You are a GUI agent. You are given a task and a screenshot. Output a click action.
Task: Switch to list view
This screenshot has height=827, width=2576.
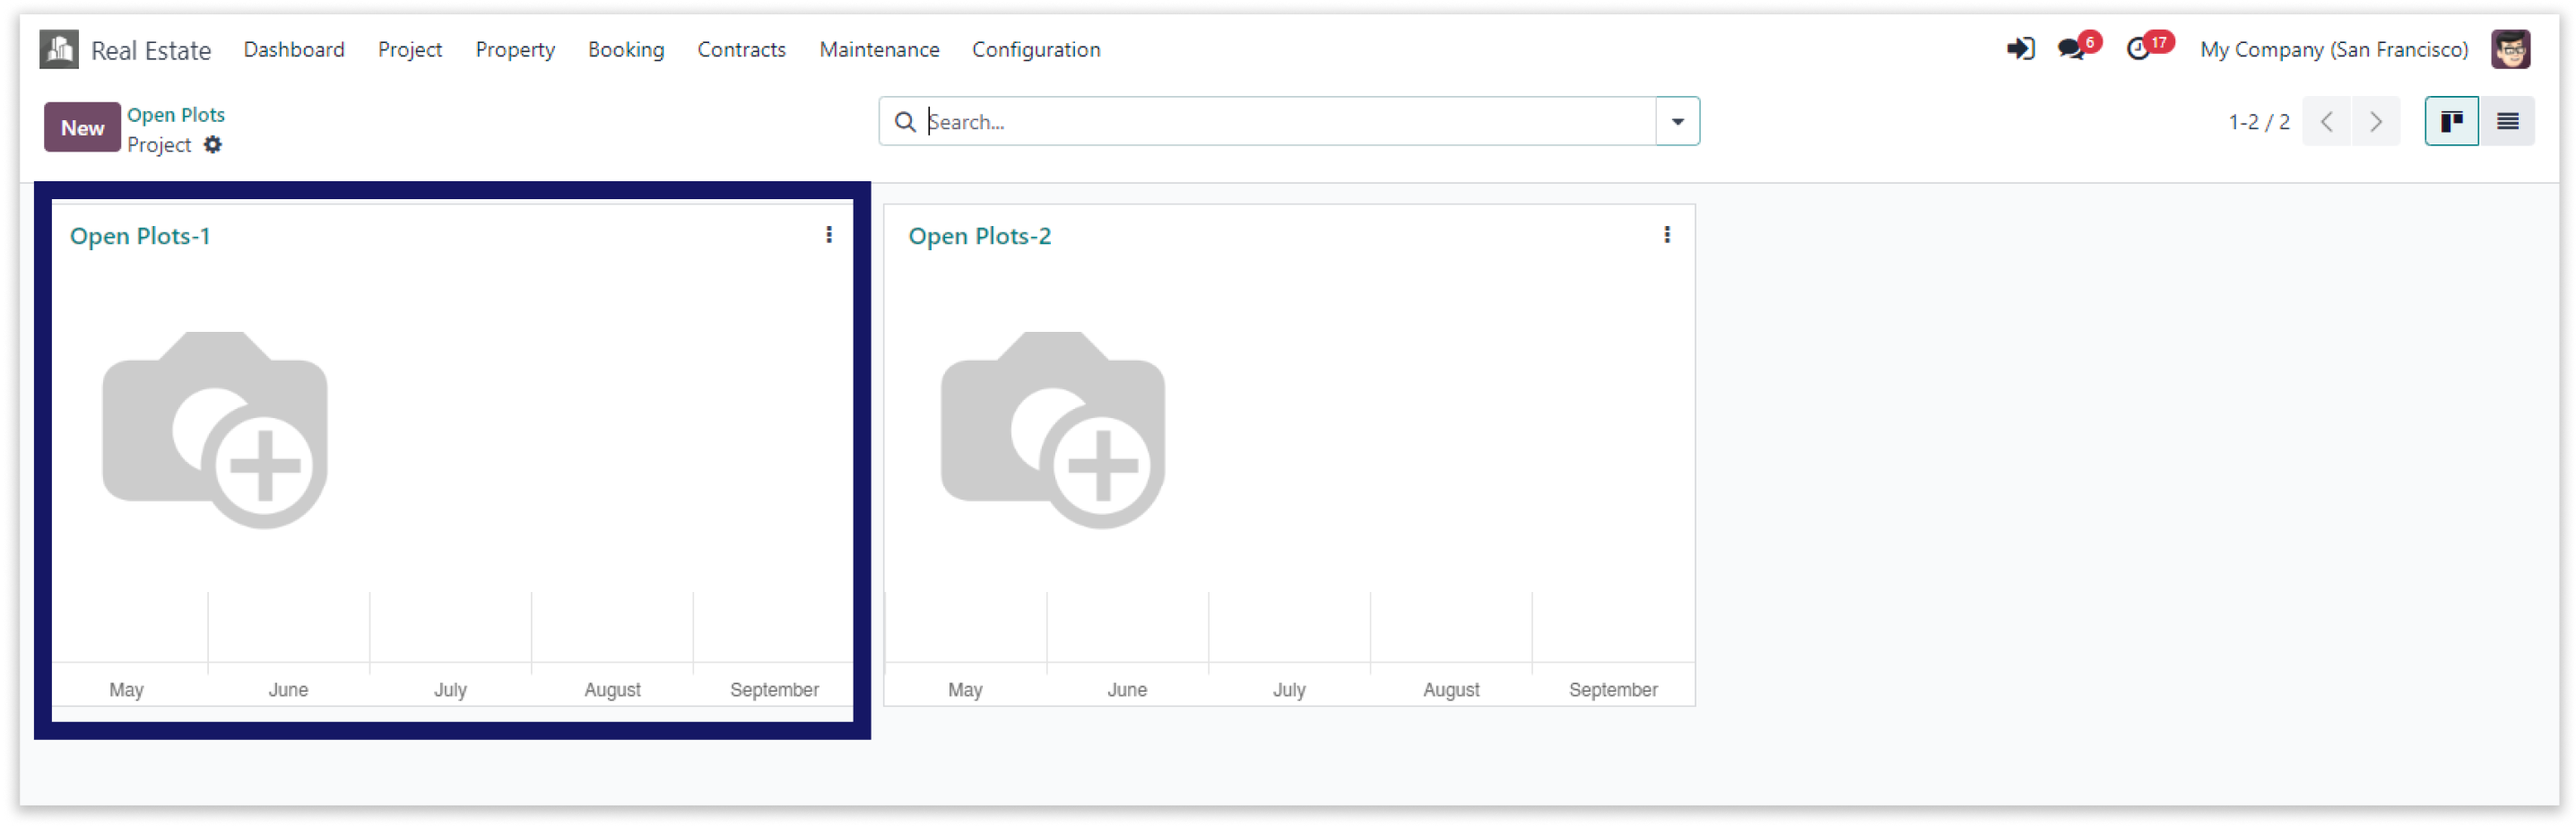(x=2508, y=122)
